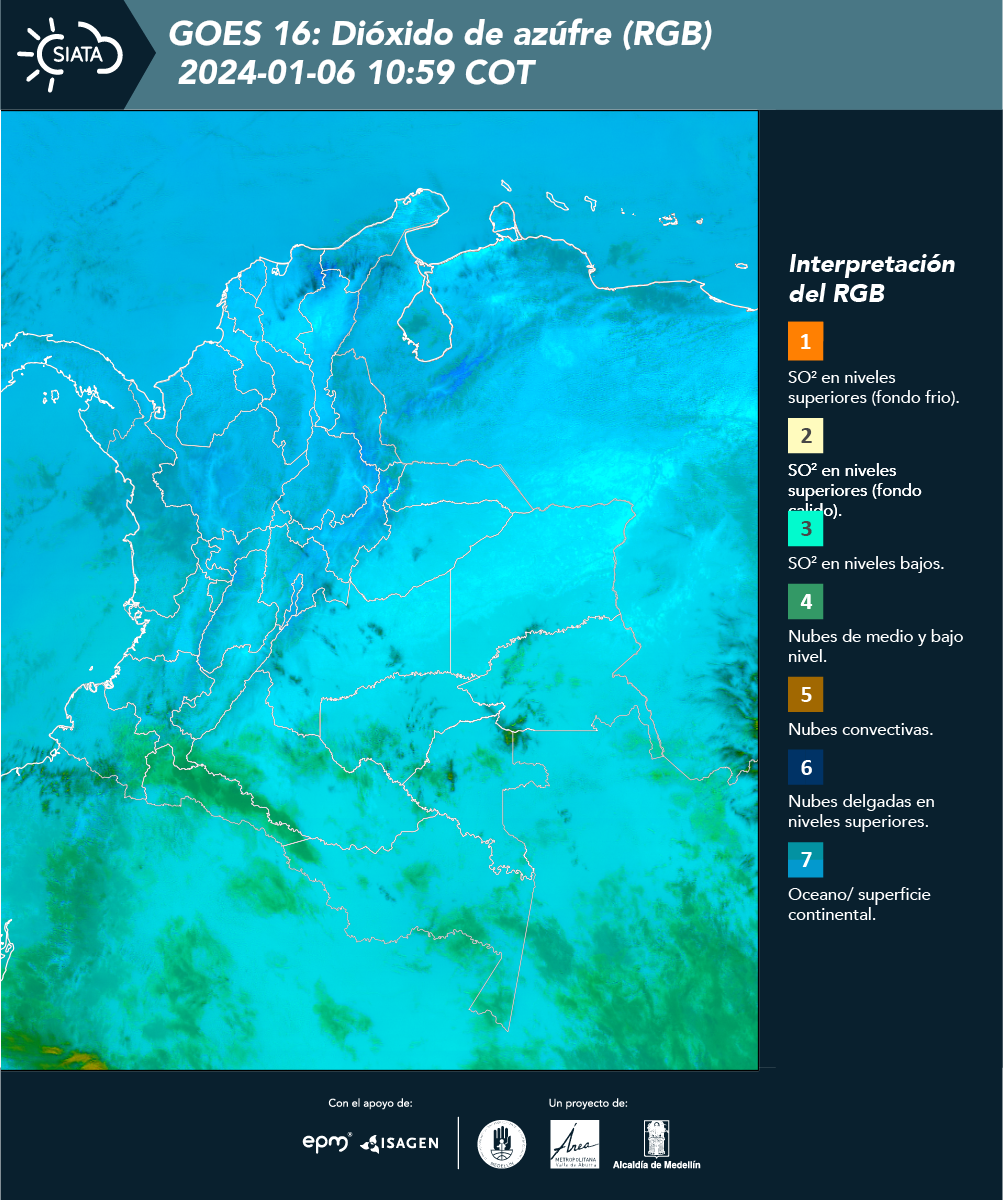This screenshot has height=1200, width=1003.
Task: Click the ISAGEN logo in the footer
Action: coord(399,1143)
